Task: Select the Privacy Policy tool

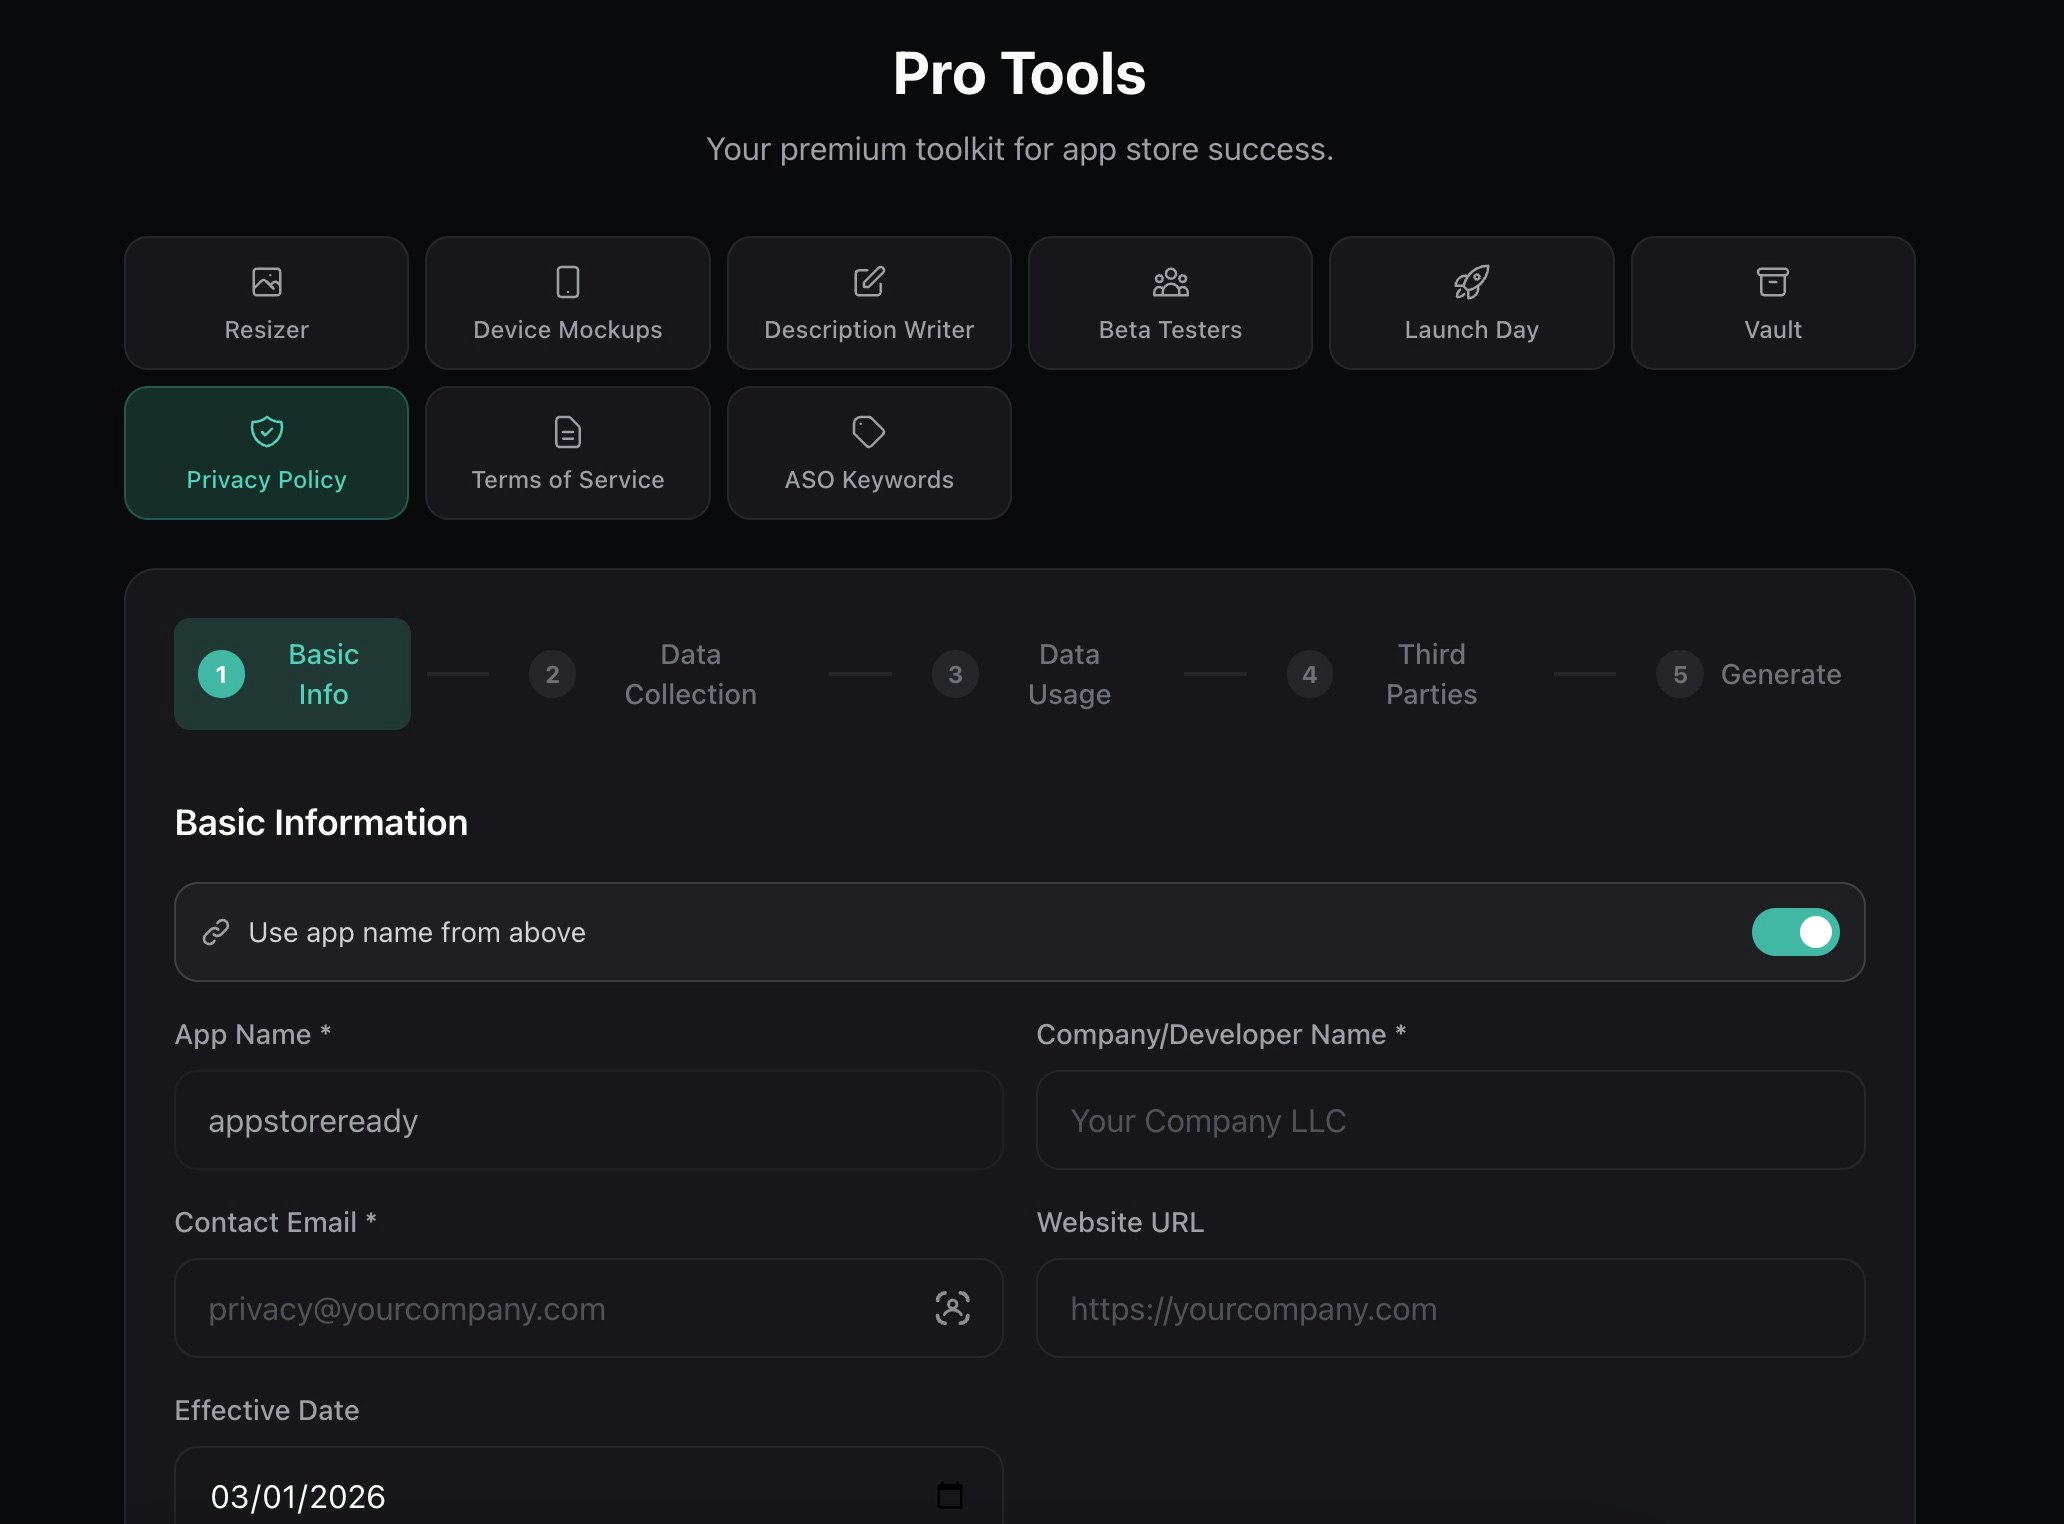Action: tap(265, 452)
